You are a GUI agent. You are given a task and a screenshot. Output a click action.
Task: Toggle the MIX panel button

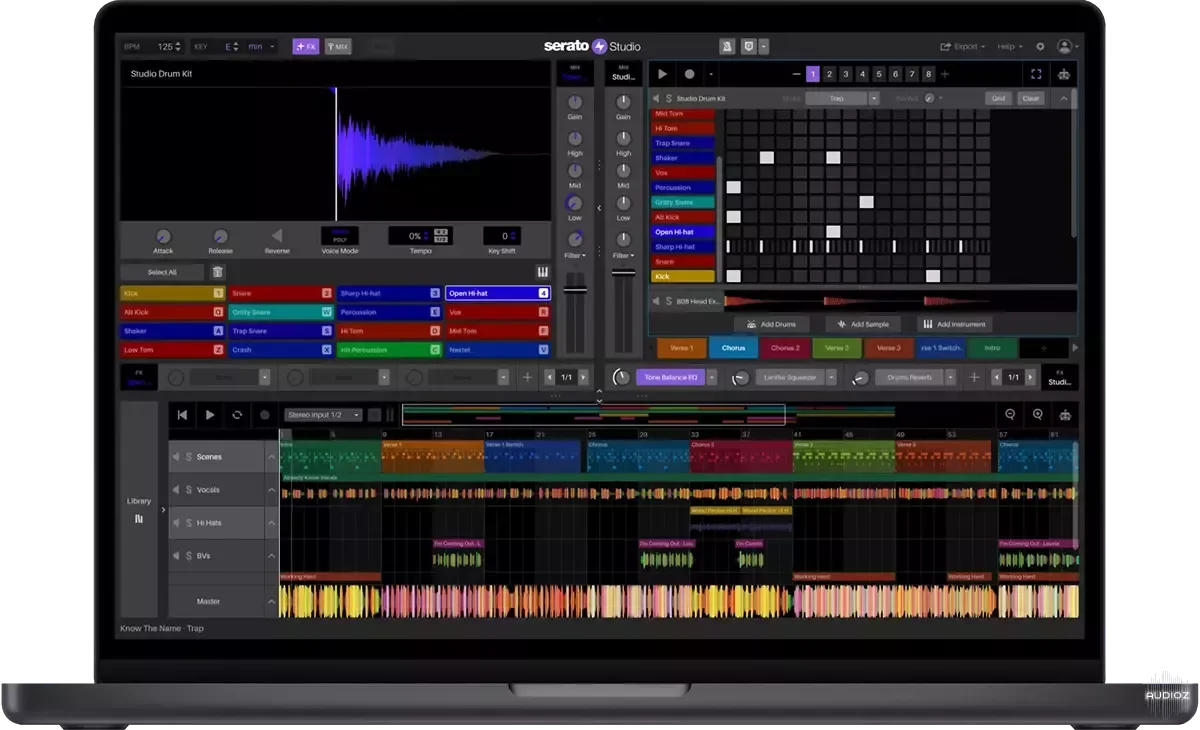point(338,46)
